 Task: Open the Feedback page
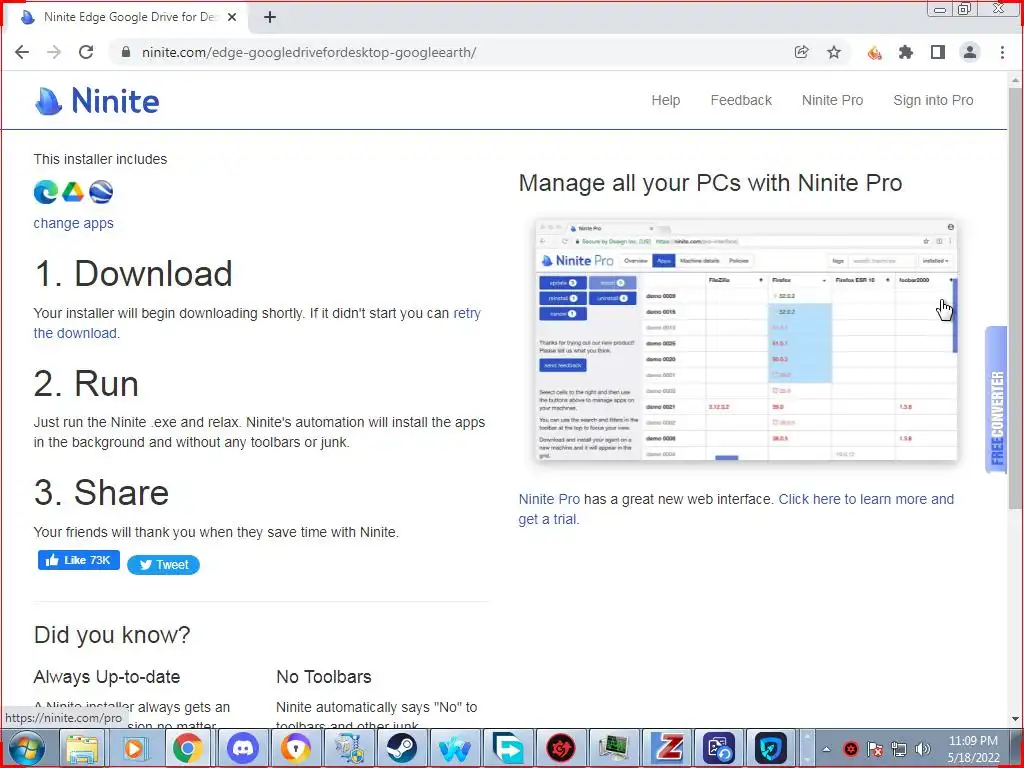click(x=741, y=101)
